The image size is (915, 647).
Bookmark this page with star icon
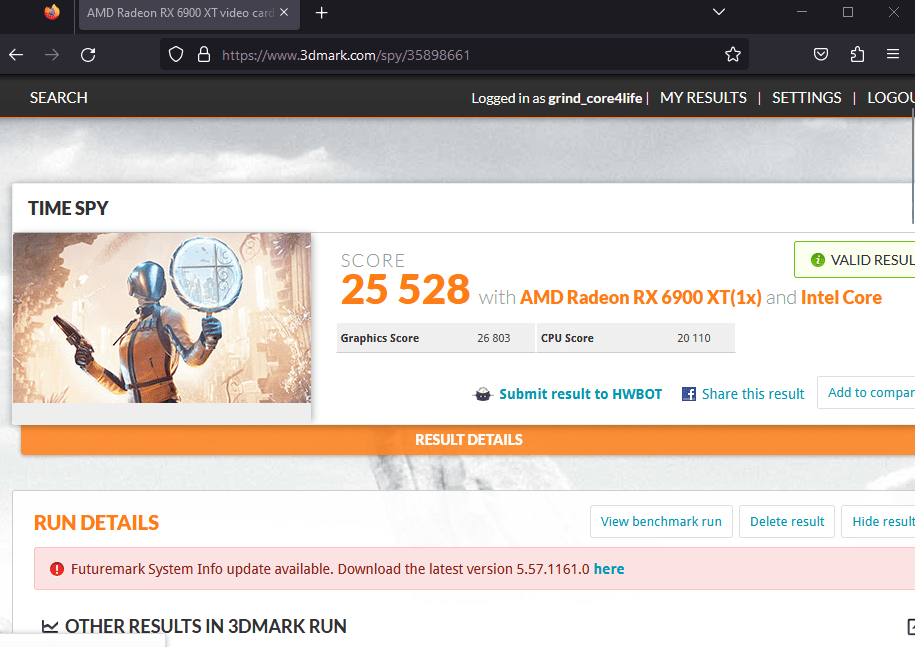(733, 54)
